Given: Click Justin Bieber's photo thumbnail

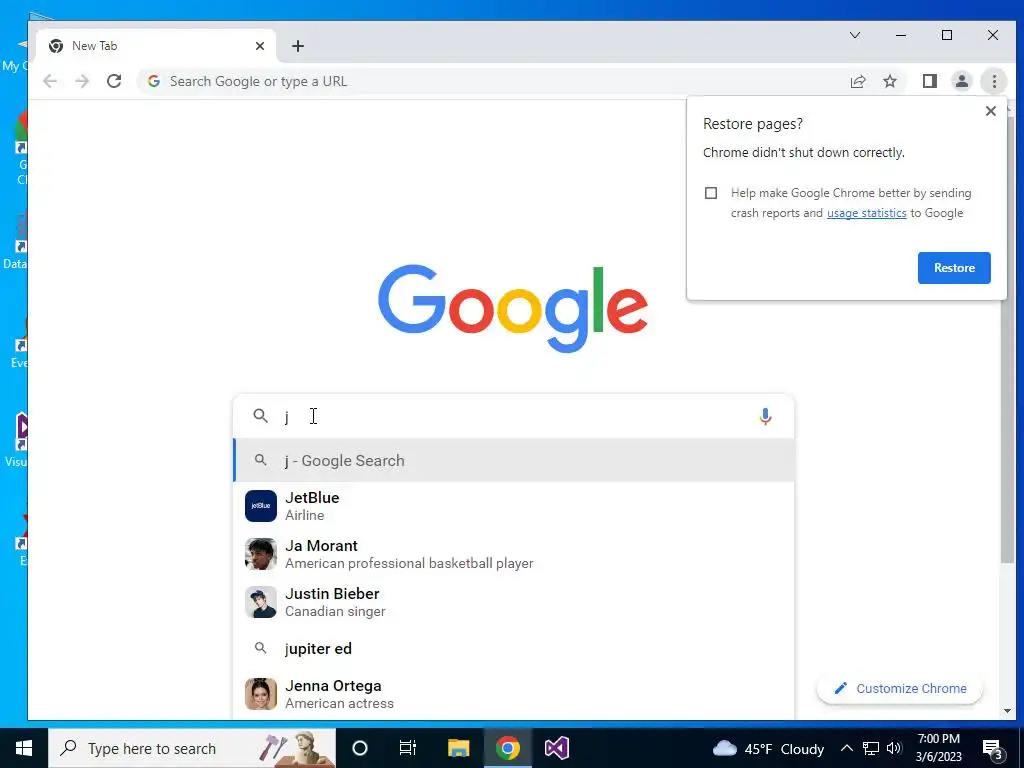Looking at the screenshot, I should [261, 602].
